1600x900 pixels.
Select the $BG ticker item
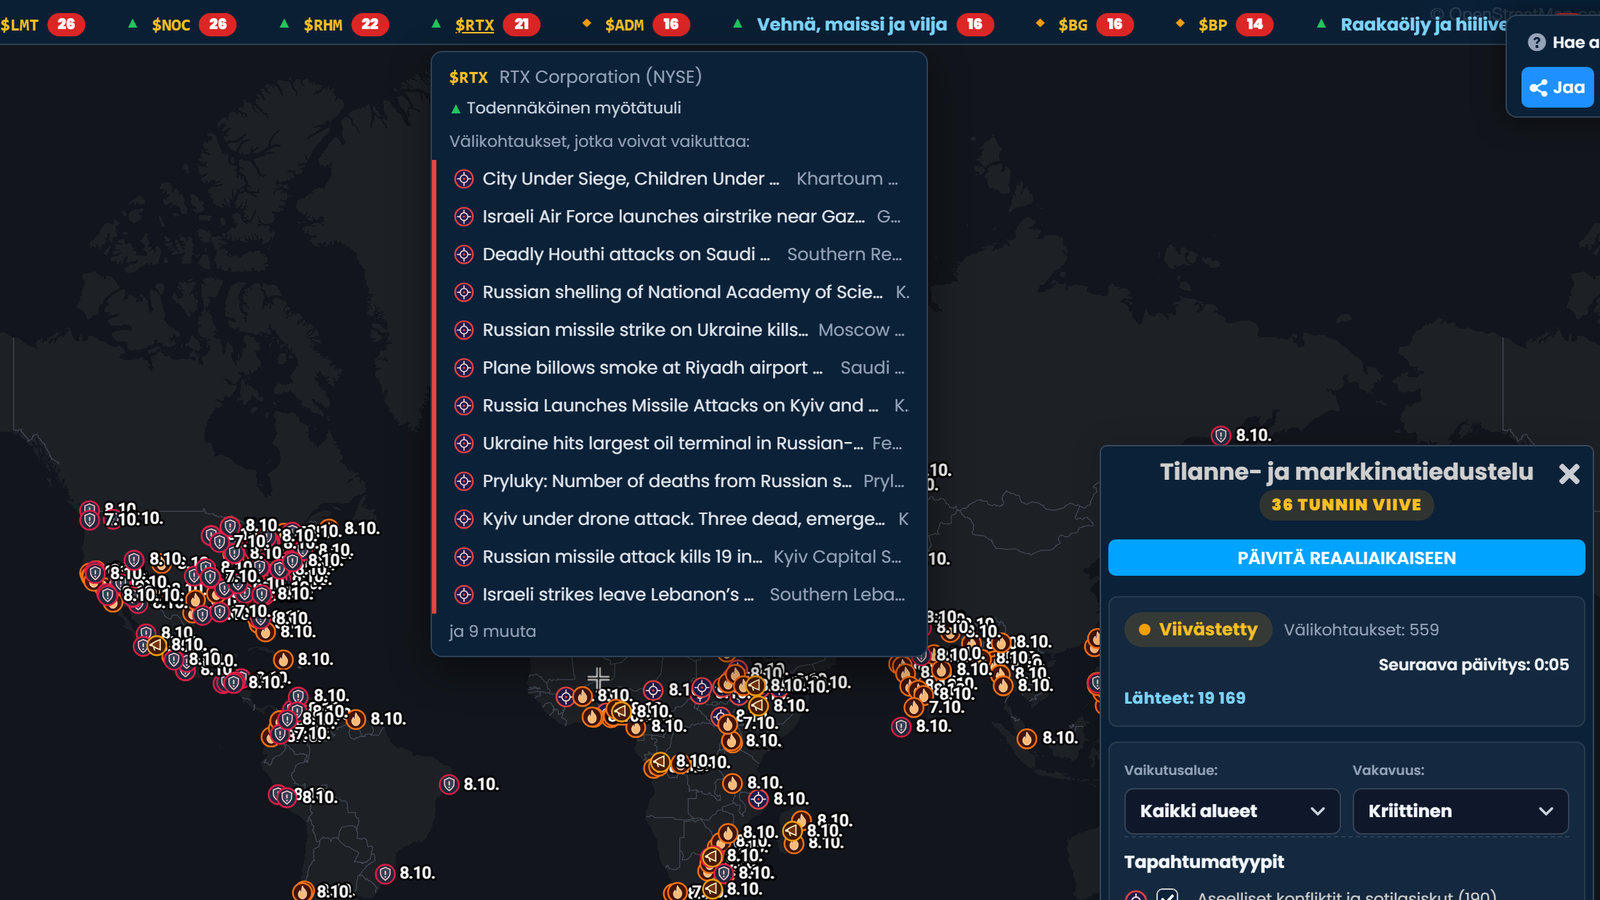1085,24
